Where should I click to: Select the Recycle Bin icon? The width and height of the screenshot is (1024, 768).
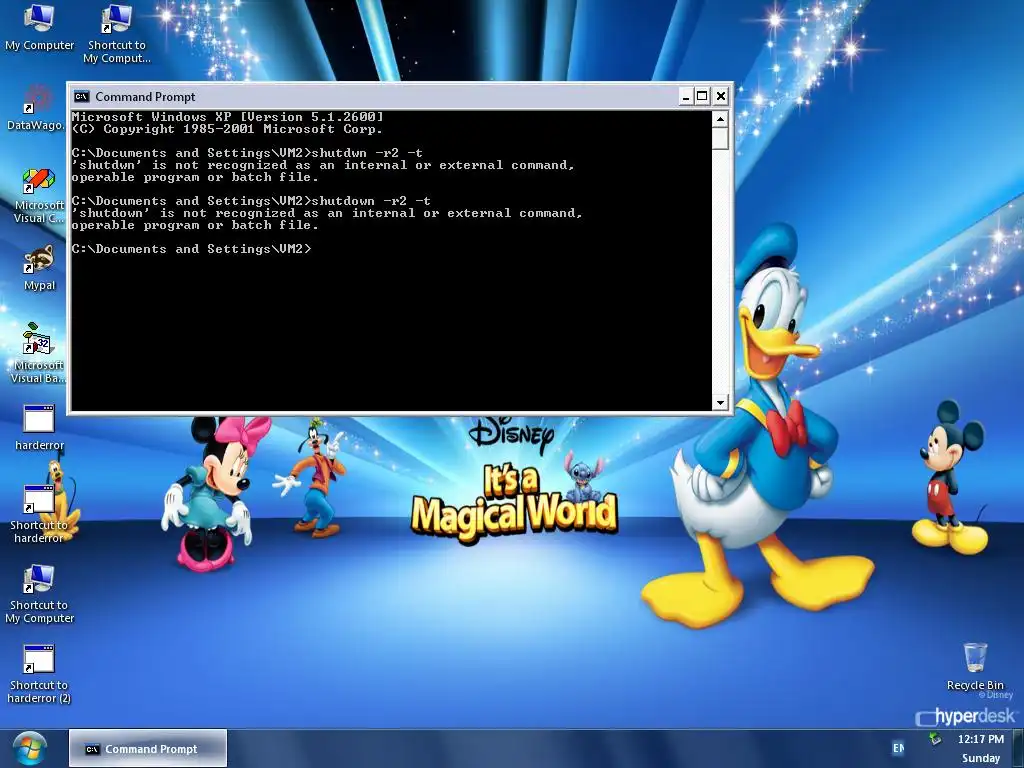975,666
